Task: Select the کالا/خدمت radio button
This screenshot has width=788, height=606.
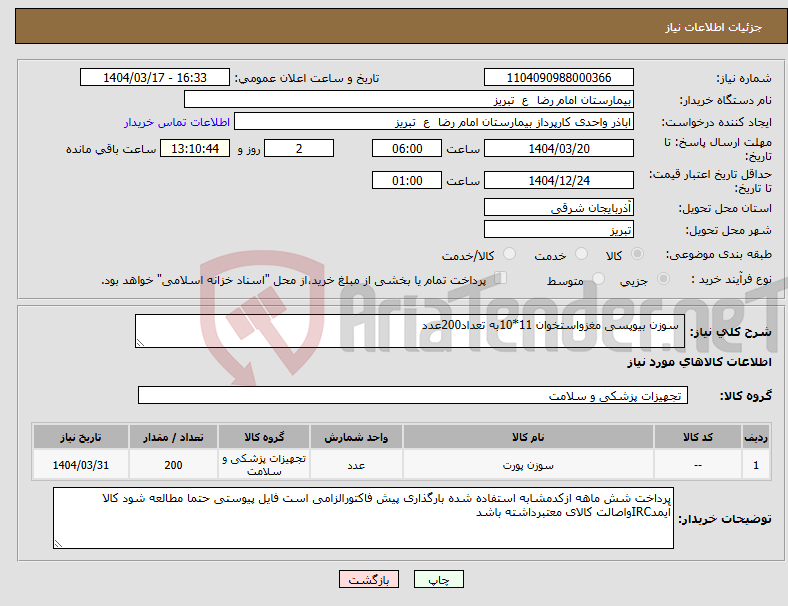Action: pos(510,254)
